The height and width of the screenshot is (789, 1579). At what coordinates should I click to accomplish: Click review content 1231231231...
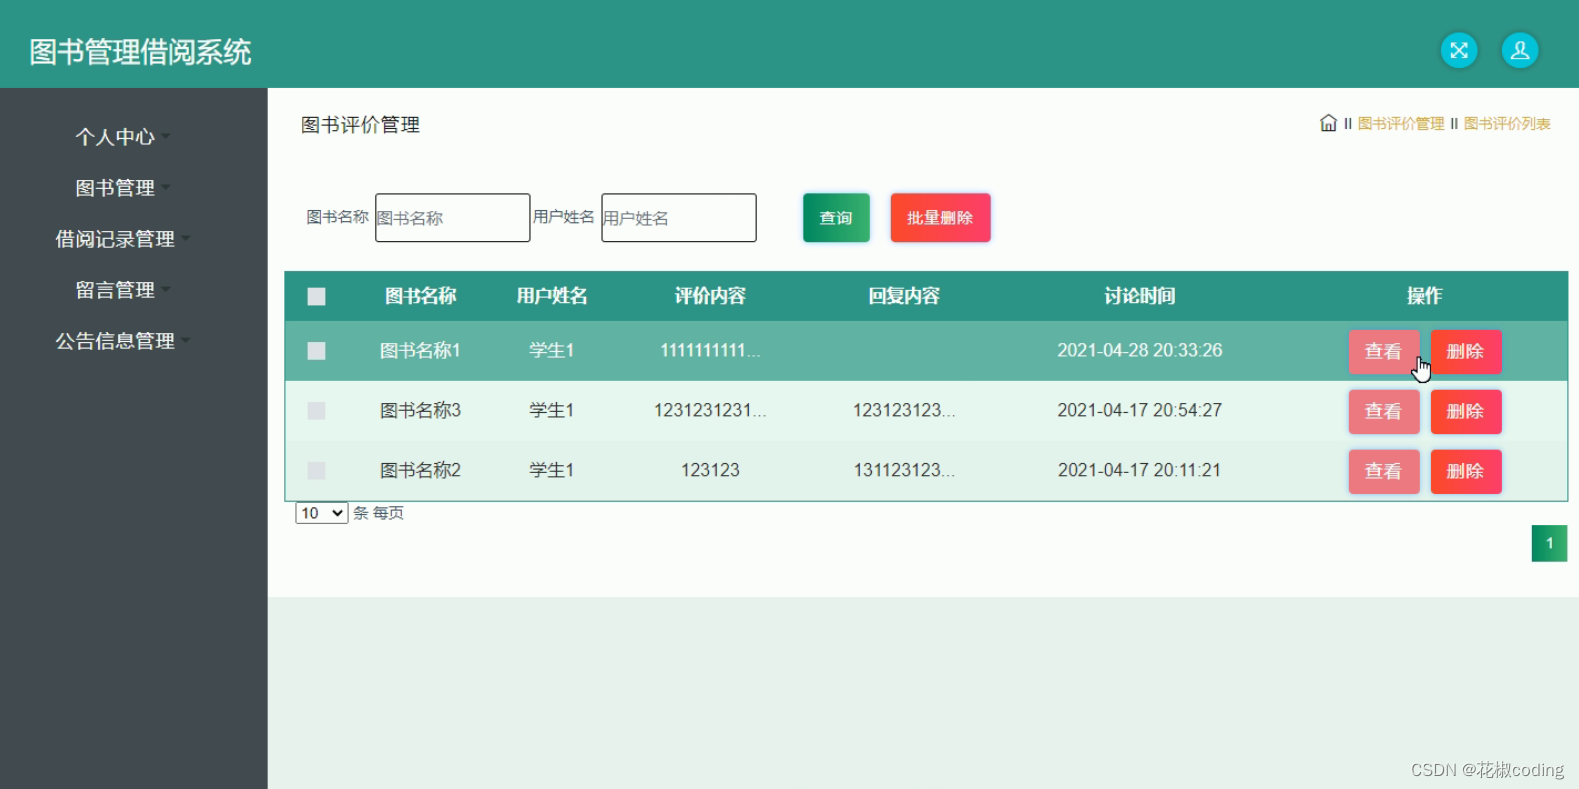click(x=710, y=411)
